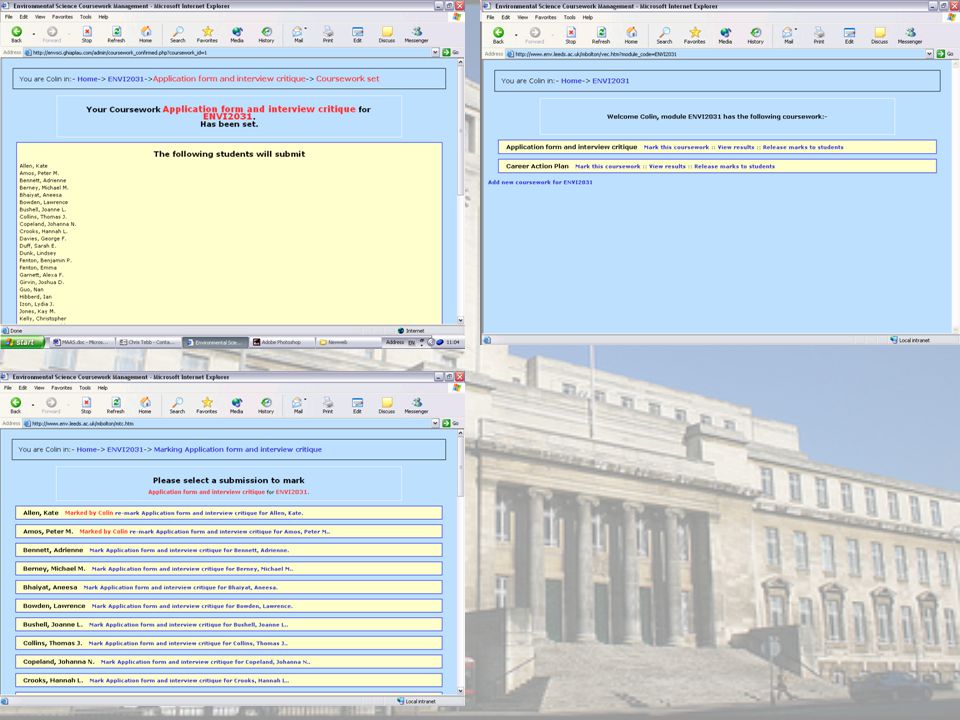Click ENVI2031 breadcrumb in bottom-left window
This screenshot has height=720, width=960.
125,449
